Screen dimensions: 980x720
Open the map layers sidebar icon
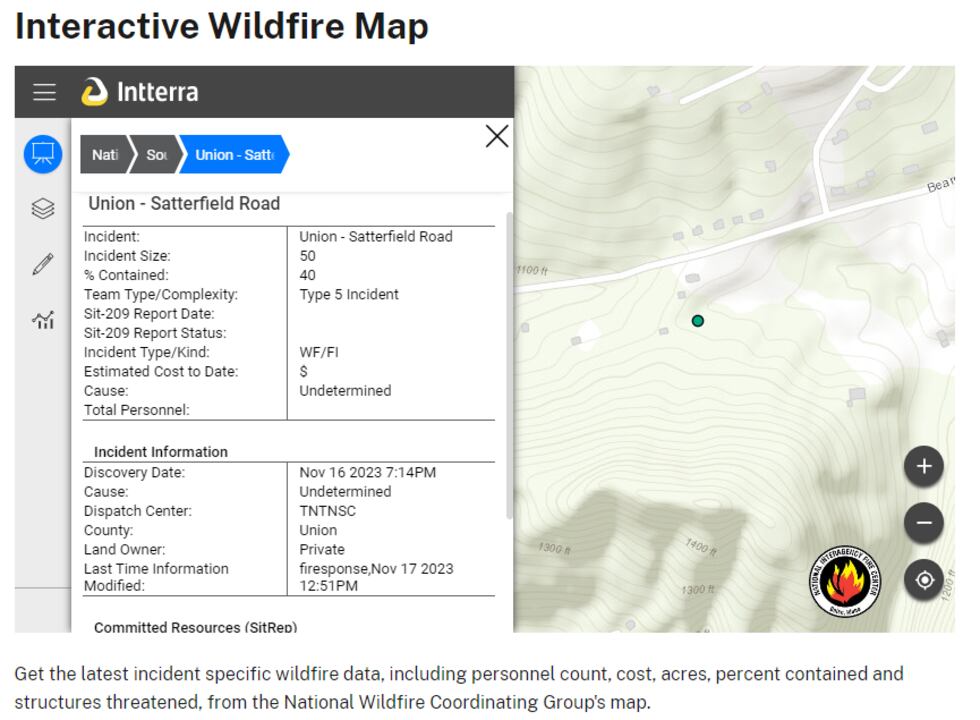pyautogui.click(x=43, y=208)
